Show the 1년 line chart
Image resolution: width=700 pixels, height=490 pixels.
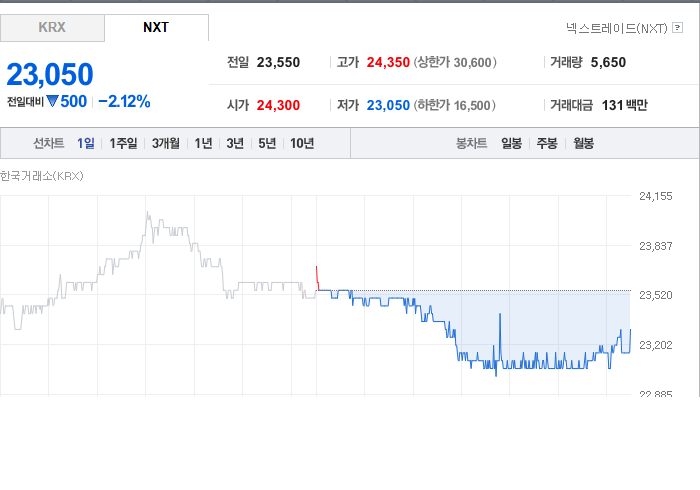[203, 143]
